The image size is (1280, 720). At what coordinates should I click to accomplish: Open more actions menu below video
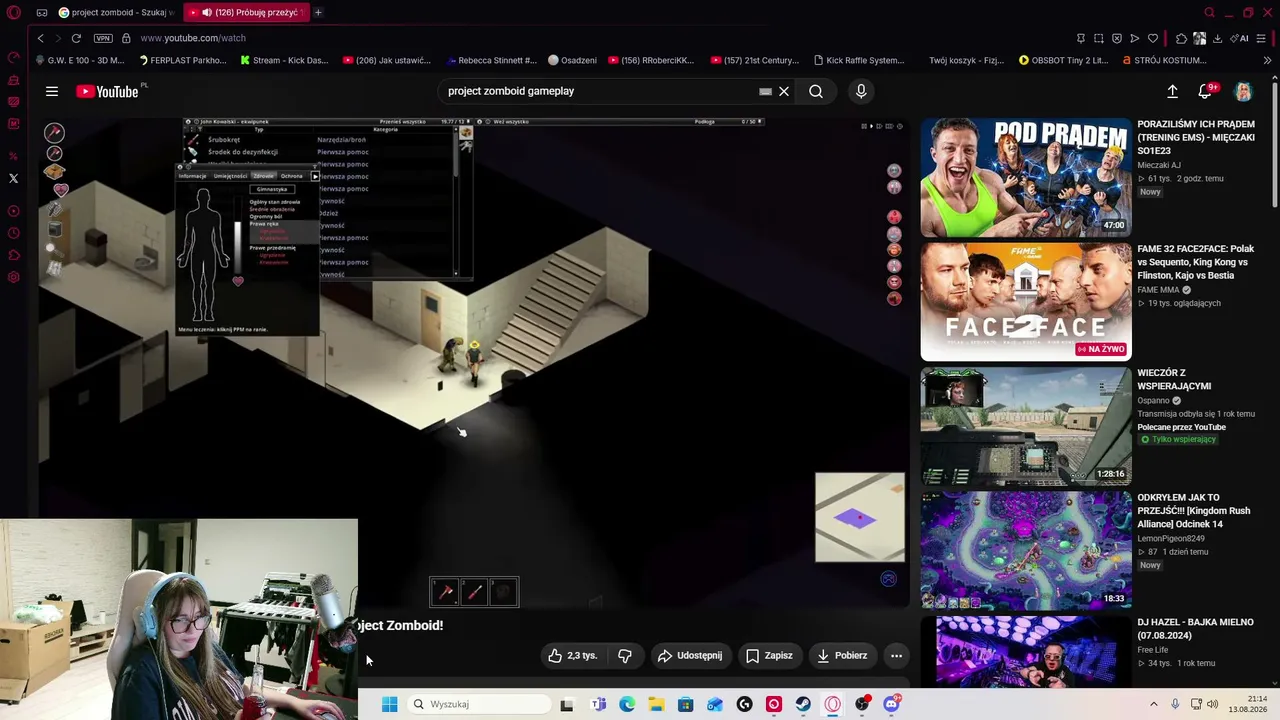point(896,656)
